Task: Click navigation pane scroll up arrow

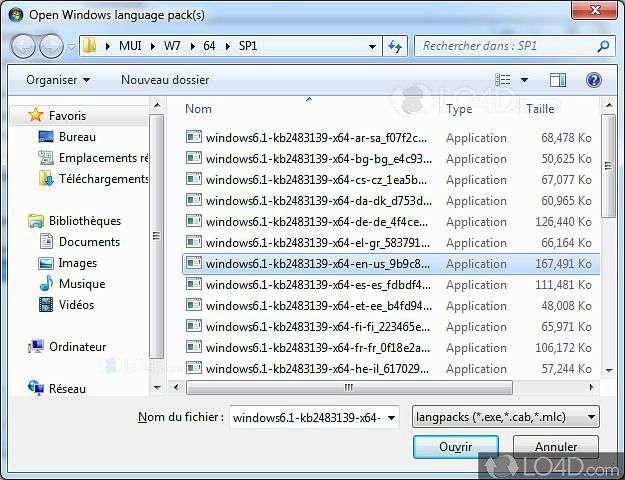Action: pos(157,105)
